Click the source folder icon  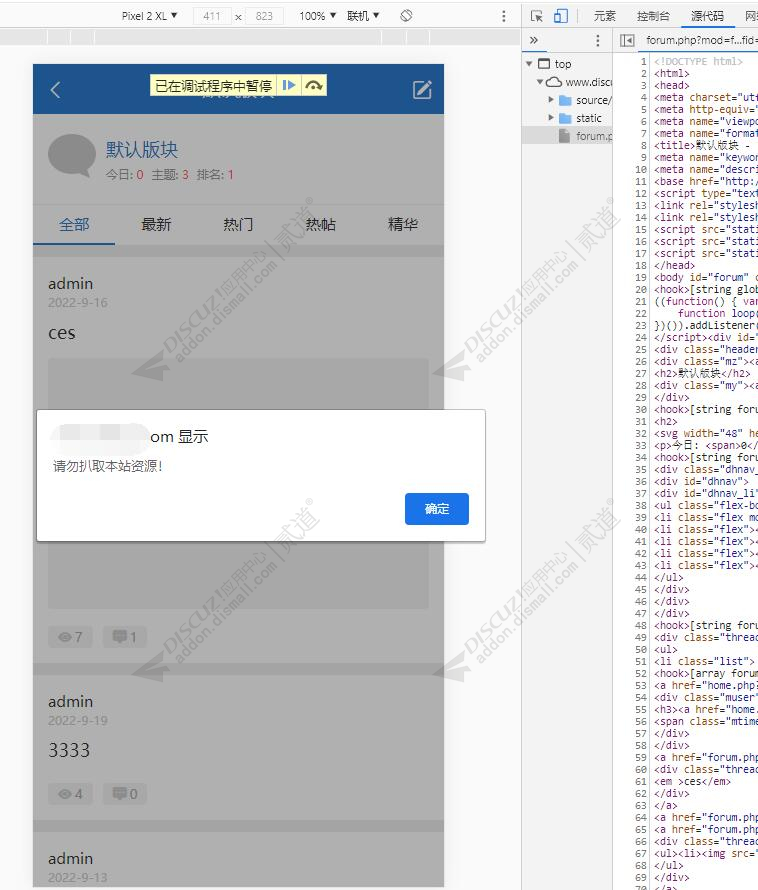pos(565,100)
